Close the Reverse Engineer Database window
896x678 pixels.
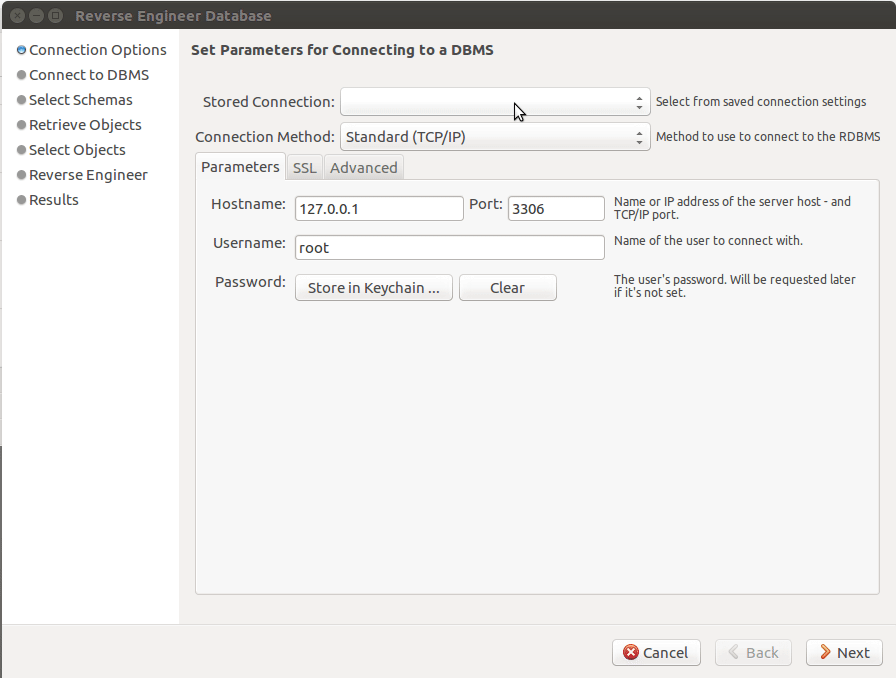coord(17,16)
